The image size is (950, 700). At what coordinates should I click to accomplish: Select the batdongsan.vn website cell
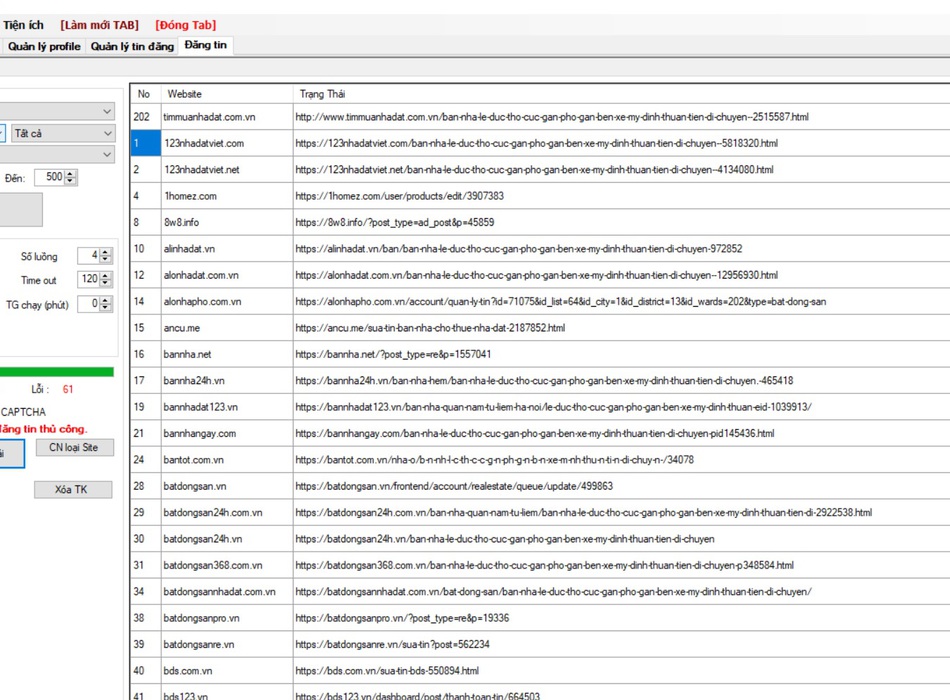(195, 486)
